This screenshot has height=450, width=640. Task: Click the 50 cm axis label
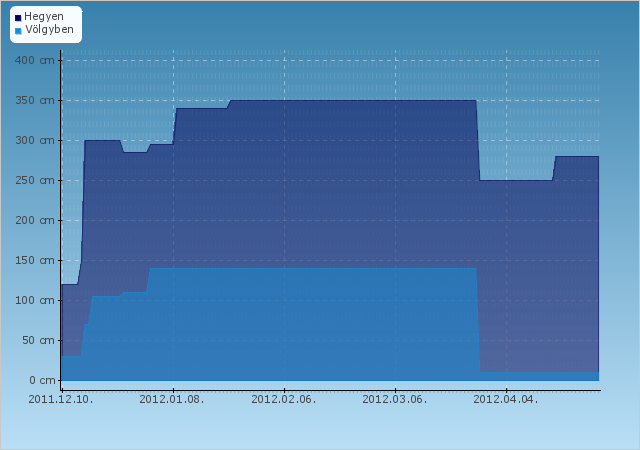[x=38, y=341]
